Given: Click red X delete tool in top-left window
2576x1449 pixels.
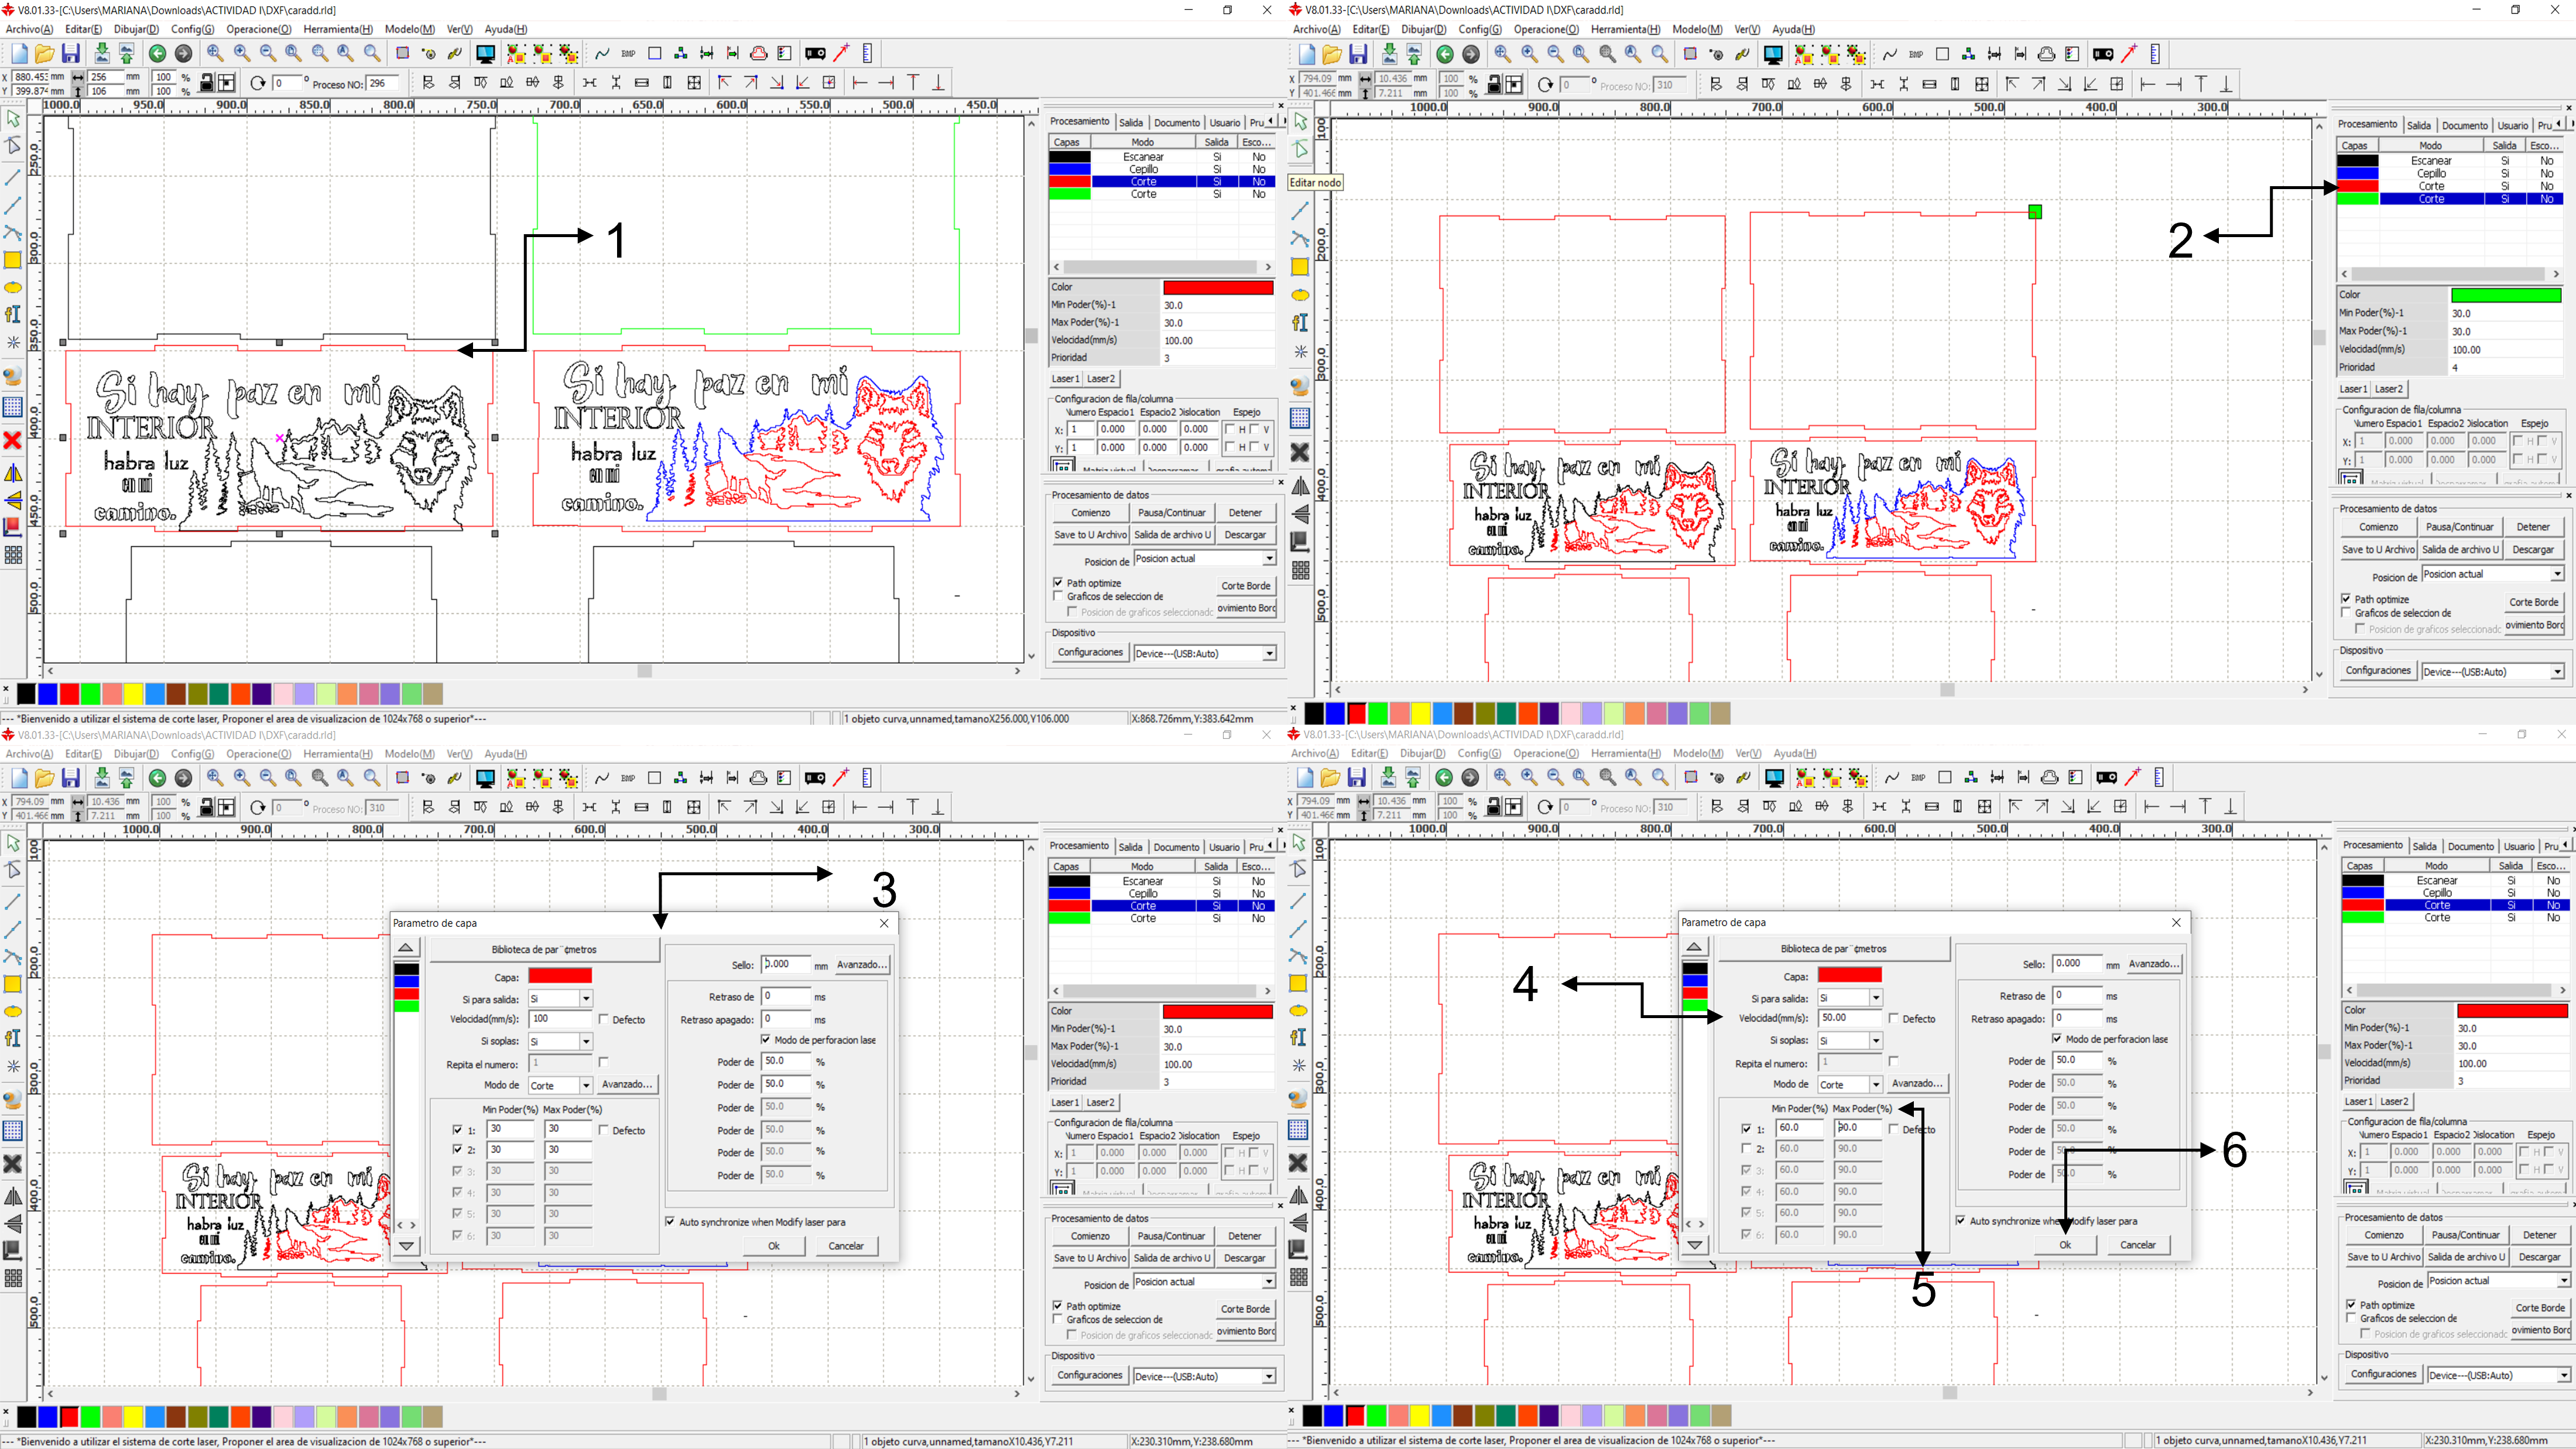Looking at the screenshot, I should [13, 440].
